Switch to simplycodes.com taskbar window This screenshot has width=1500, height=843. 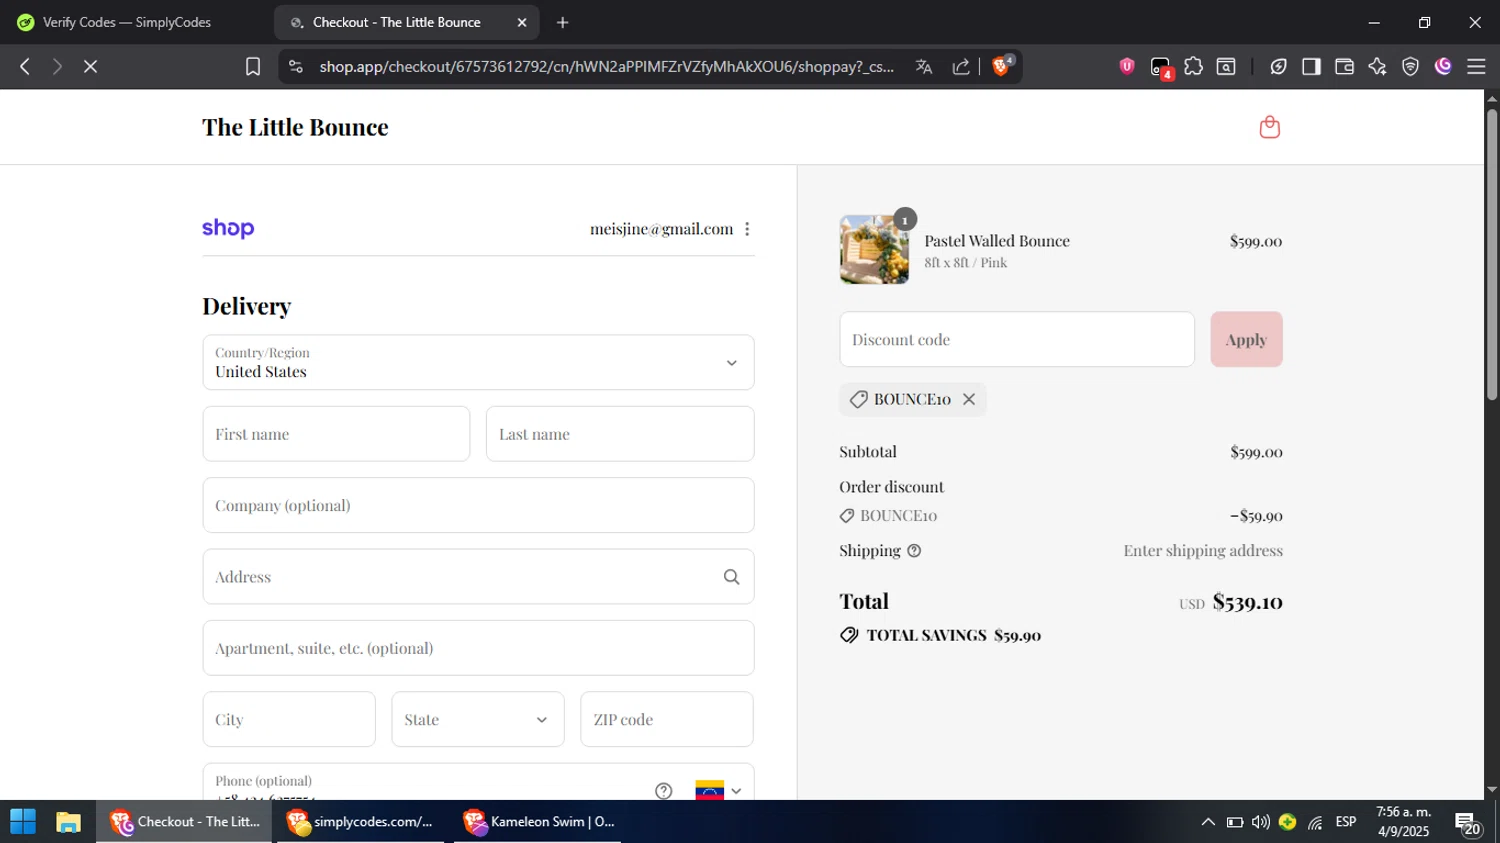[x=360, y=822]
